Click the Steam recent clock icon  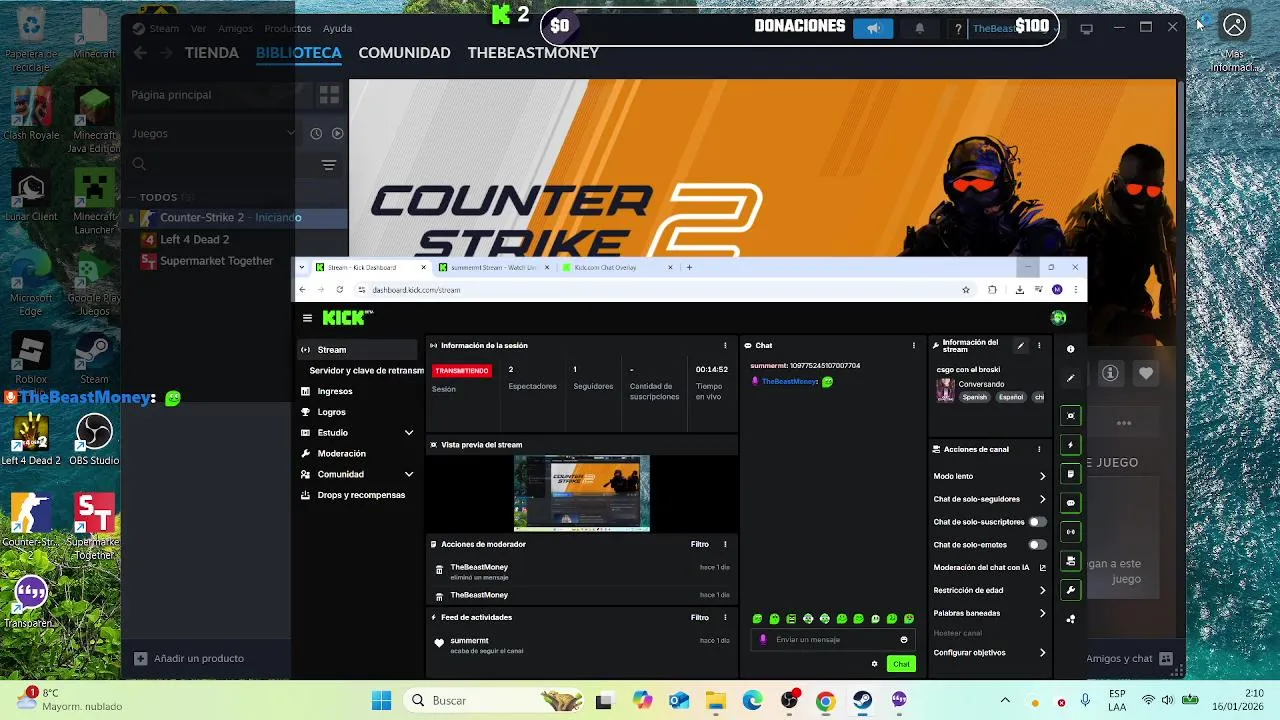(316, 133)
